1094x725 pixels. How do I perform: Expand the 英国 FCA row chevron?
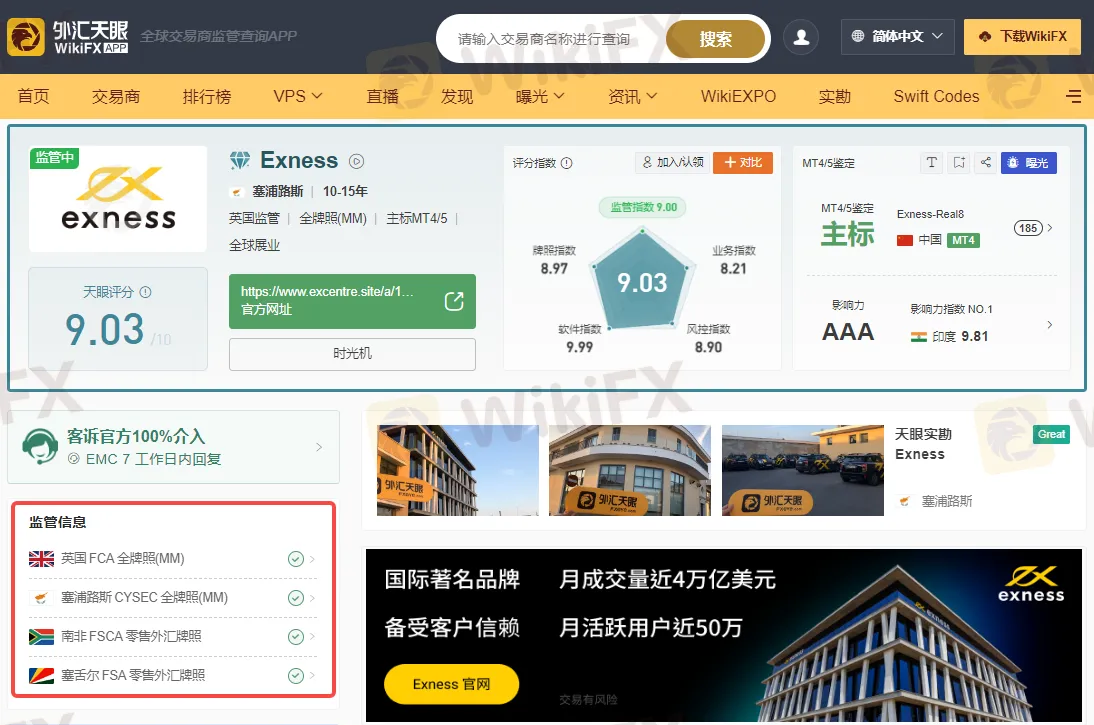point(312,559)
